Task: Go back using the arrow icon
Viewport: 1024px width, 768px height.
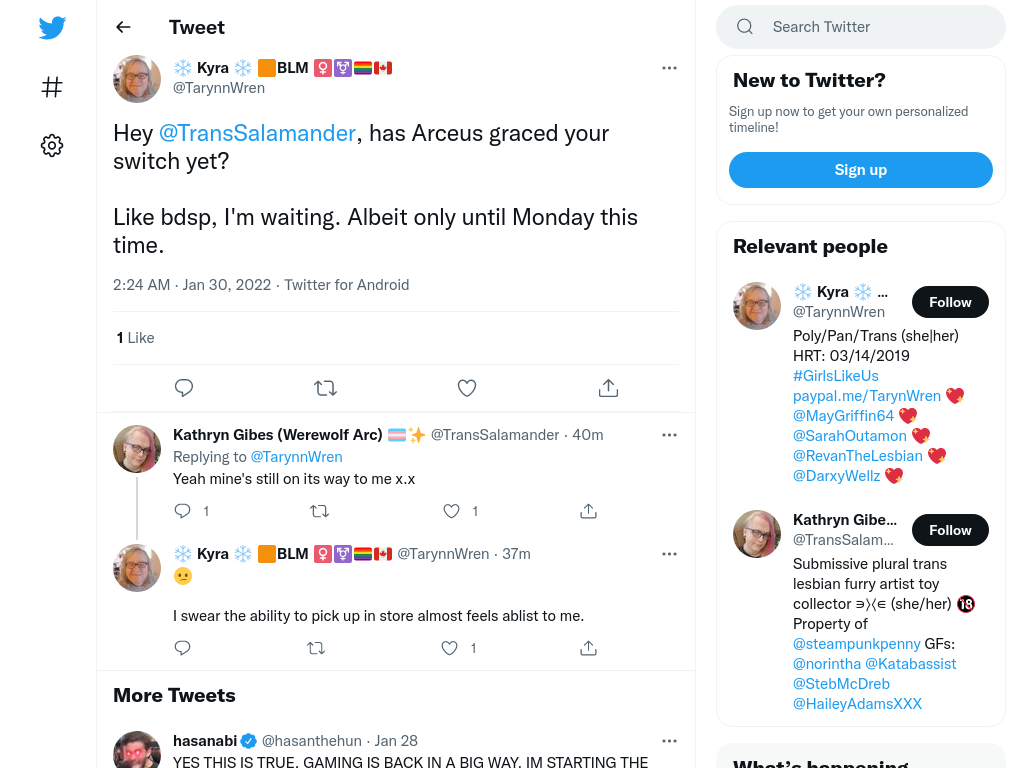Action: [x=123, y=27]
